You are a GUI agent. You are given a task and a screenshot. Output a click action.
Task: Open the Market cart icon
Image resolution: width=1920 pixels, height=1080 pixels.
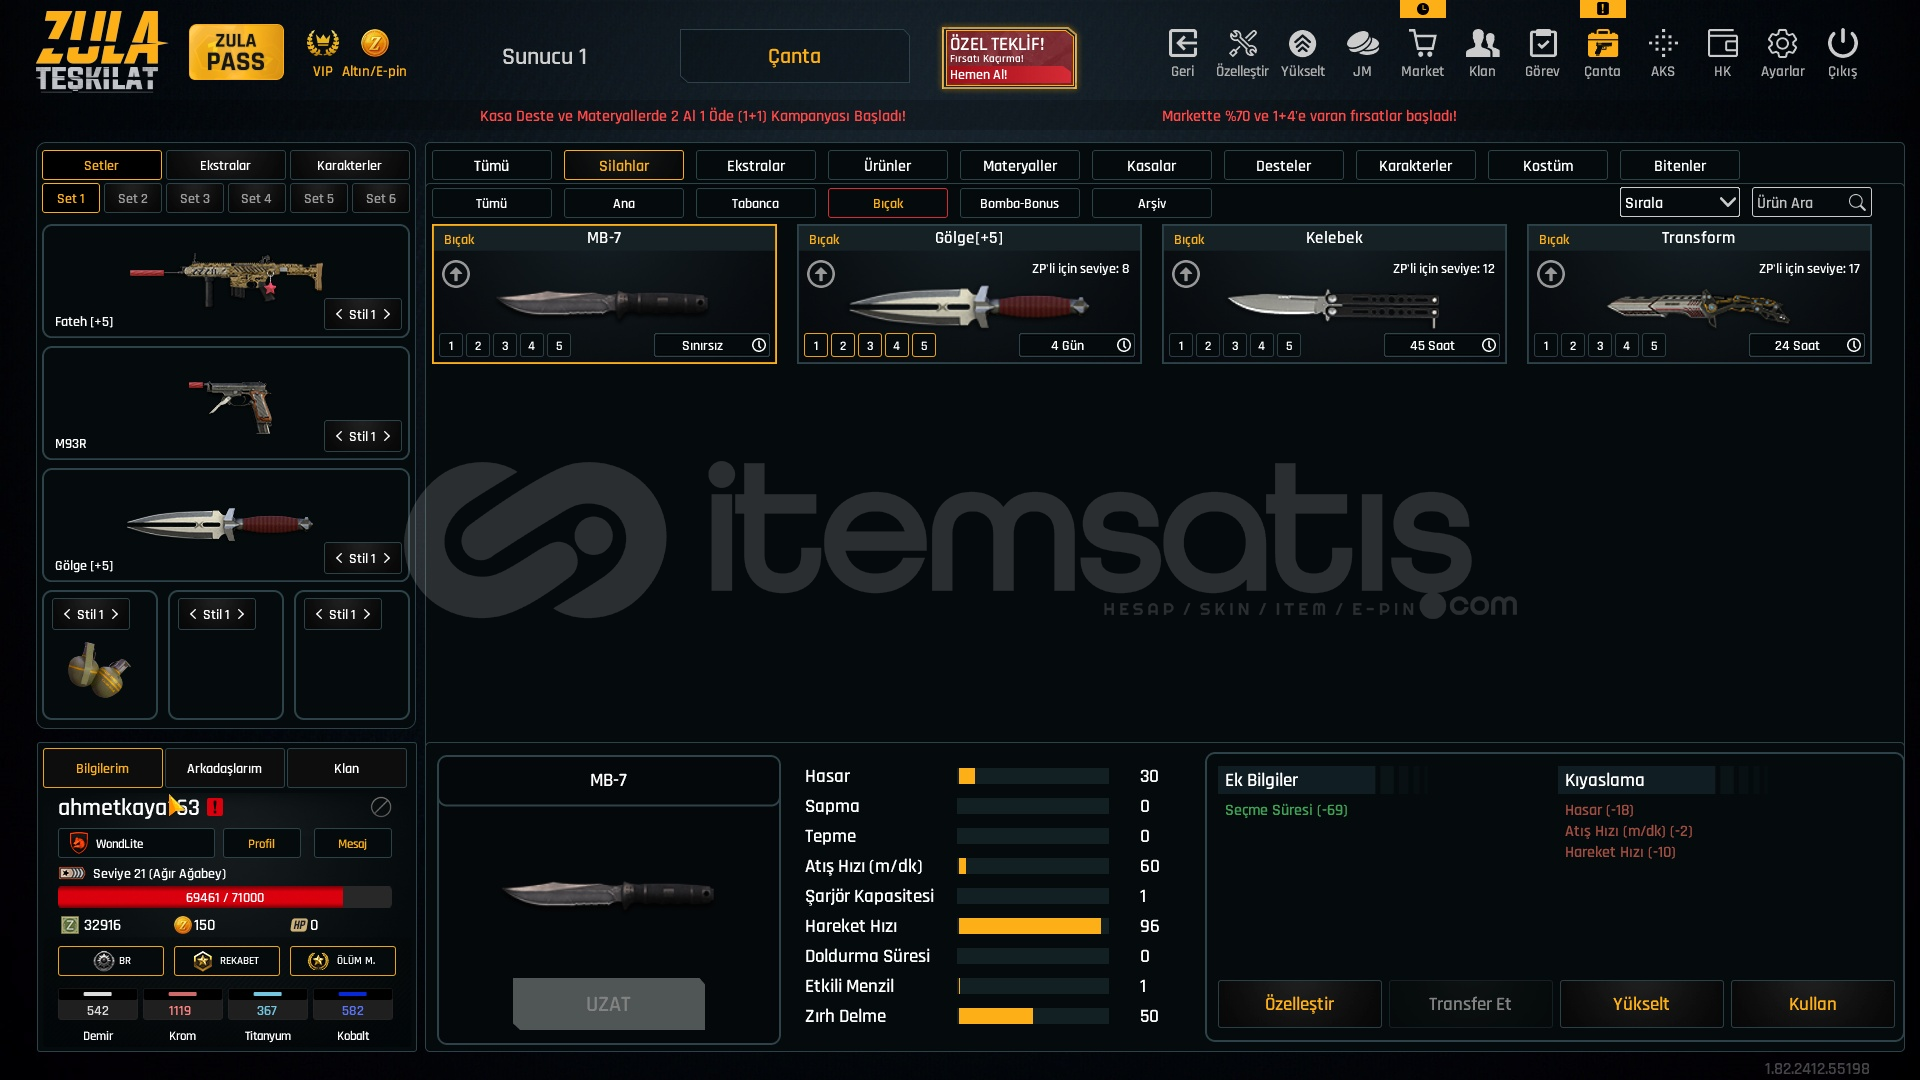1422,44
